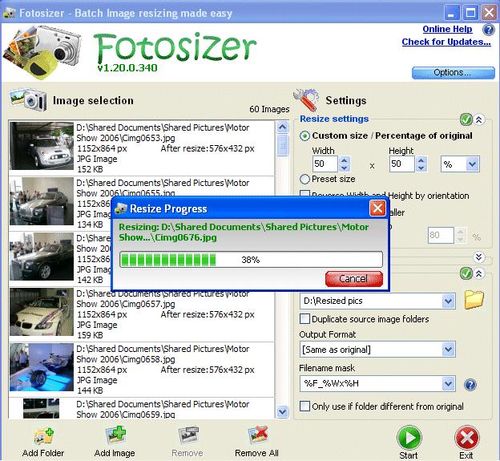
Task: Click the Remove All icon
Action: 258,436
